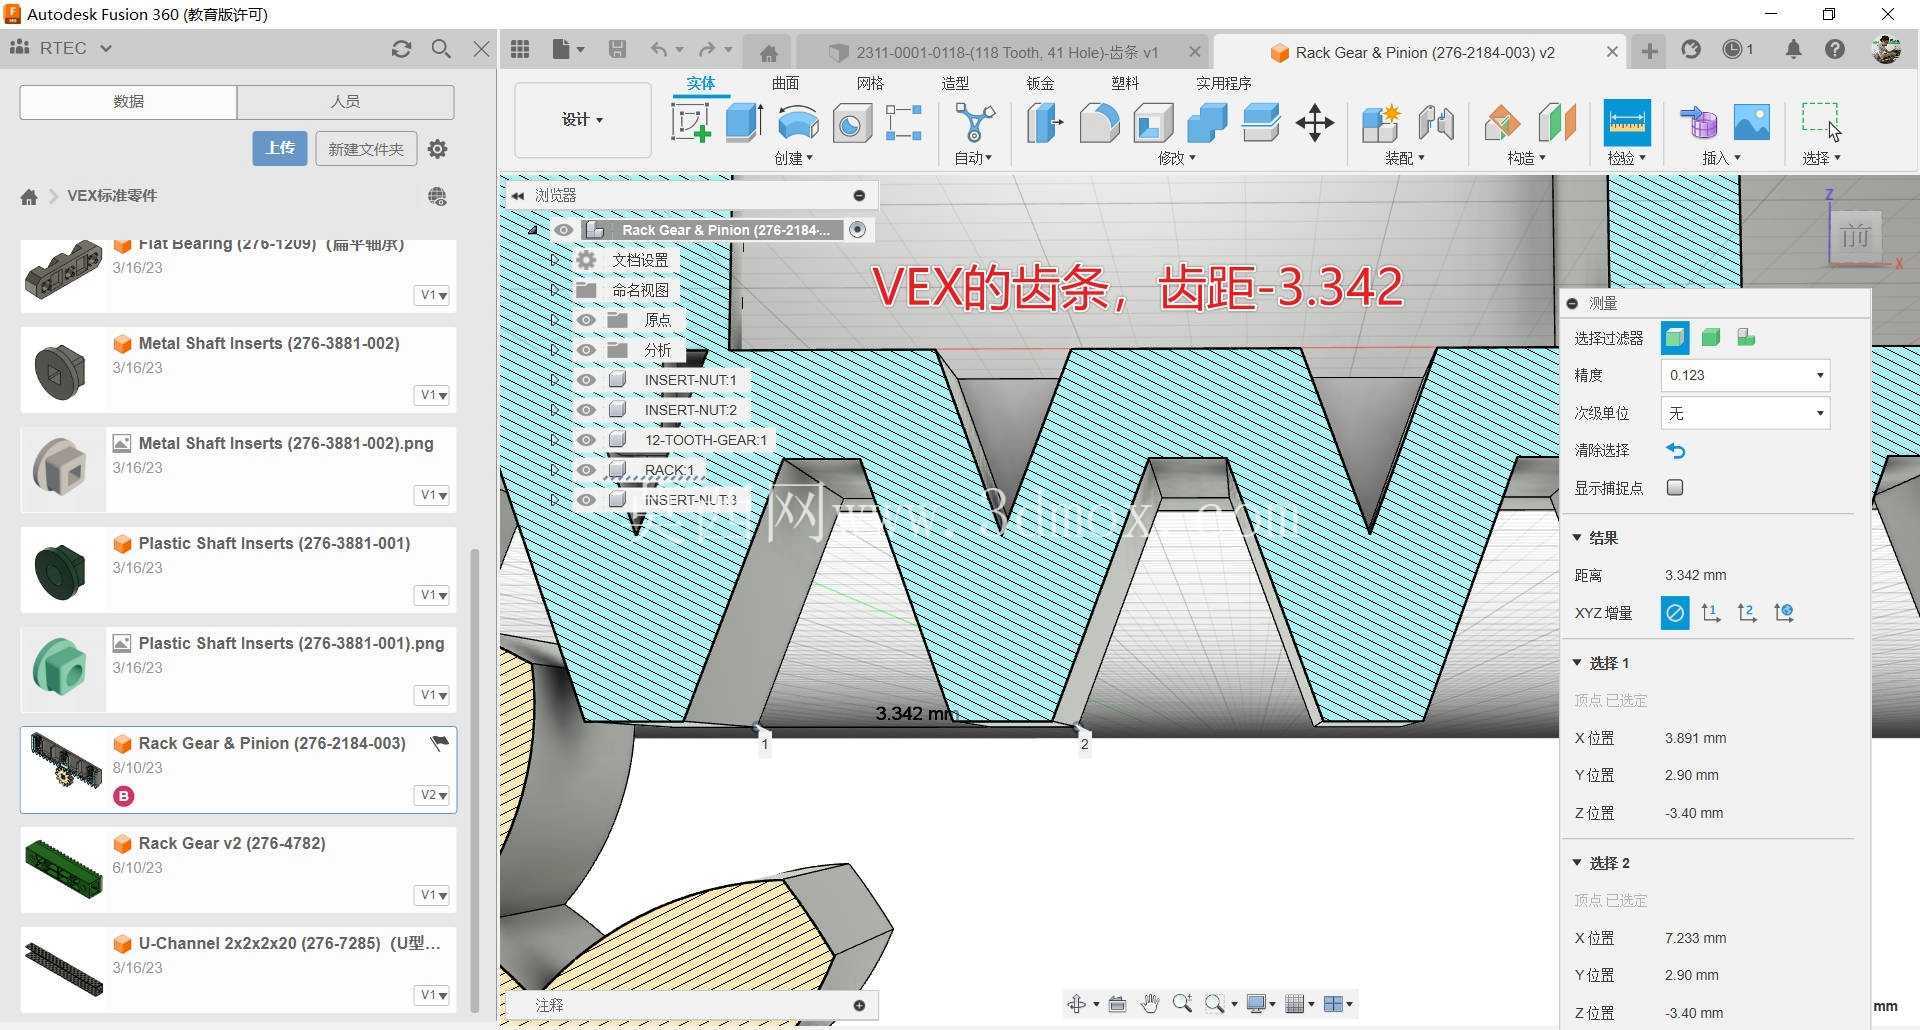Open the precision 0.123 dropdown
1920x1030 pixels.
[x=1745, y=375]
